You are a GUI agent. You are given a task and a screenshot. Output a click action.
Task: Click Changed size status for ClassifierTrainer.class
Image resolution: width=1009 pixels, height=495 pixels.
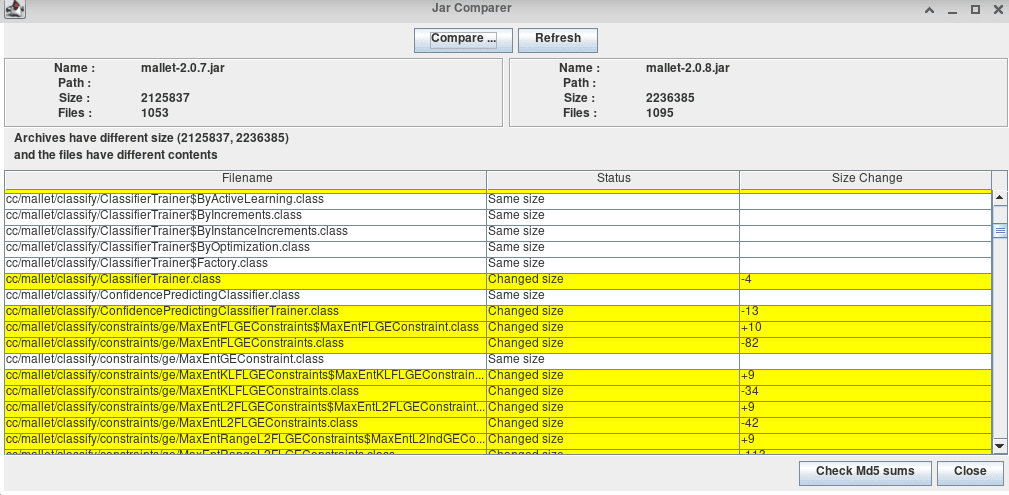point(613,279)
